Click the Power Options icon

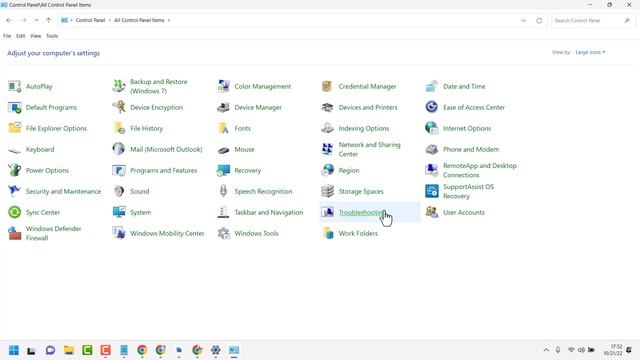click(x=15, y=170)
